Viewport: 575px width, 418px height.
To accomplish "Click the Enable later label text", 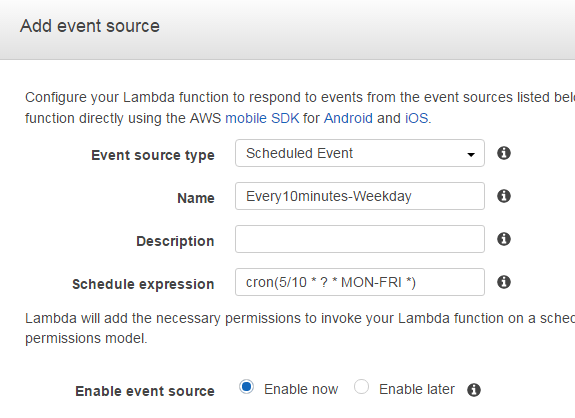I will [x=417, y=389].
